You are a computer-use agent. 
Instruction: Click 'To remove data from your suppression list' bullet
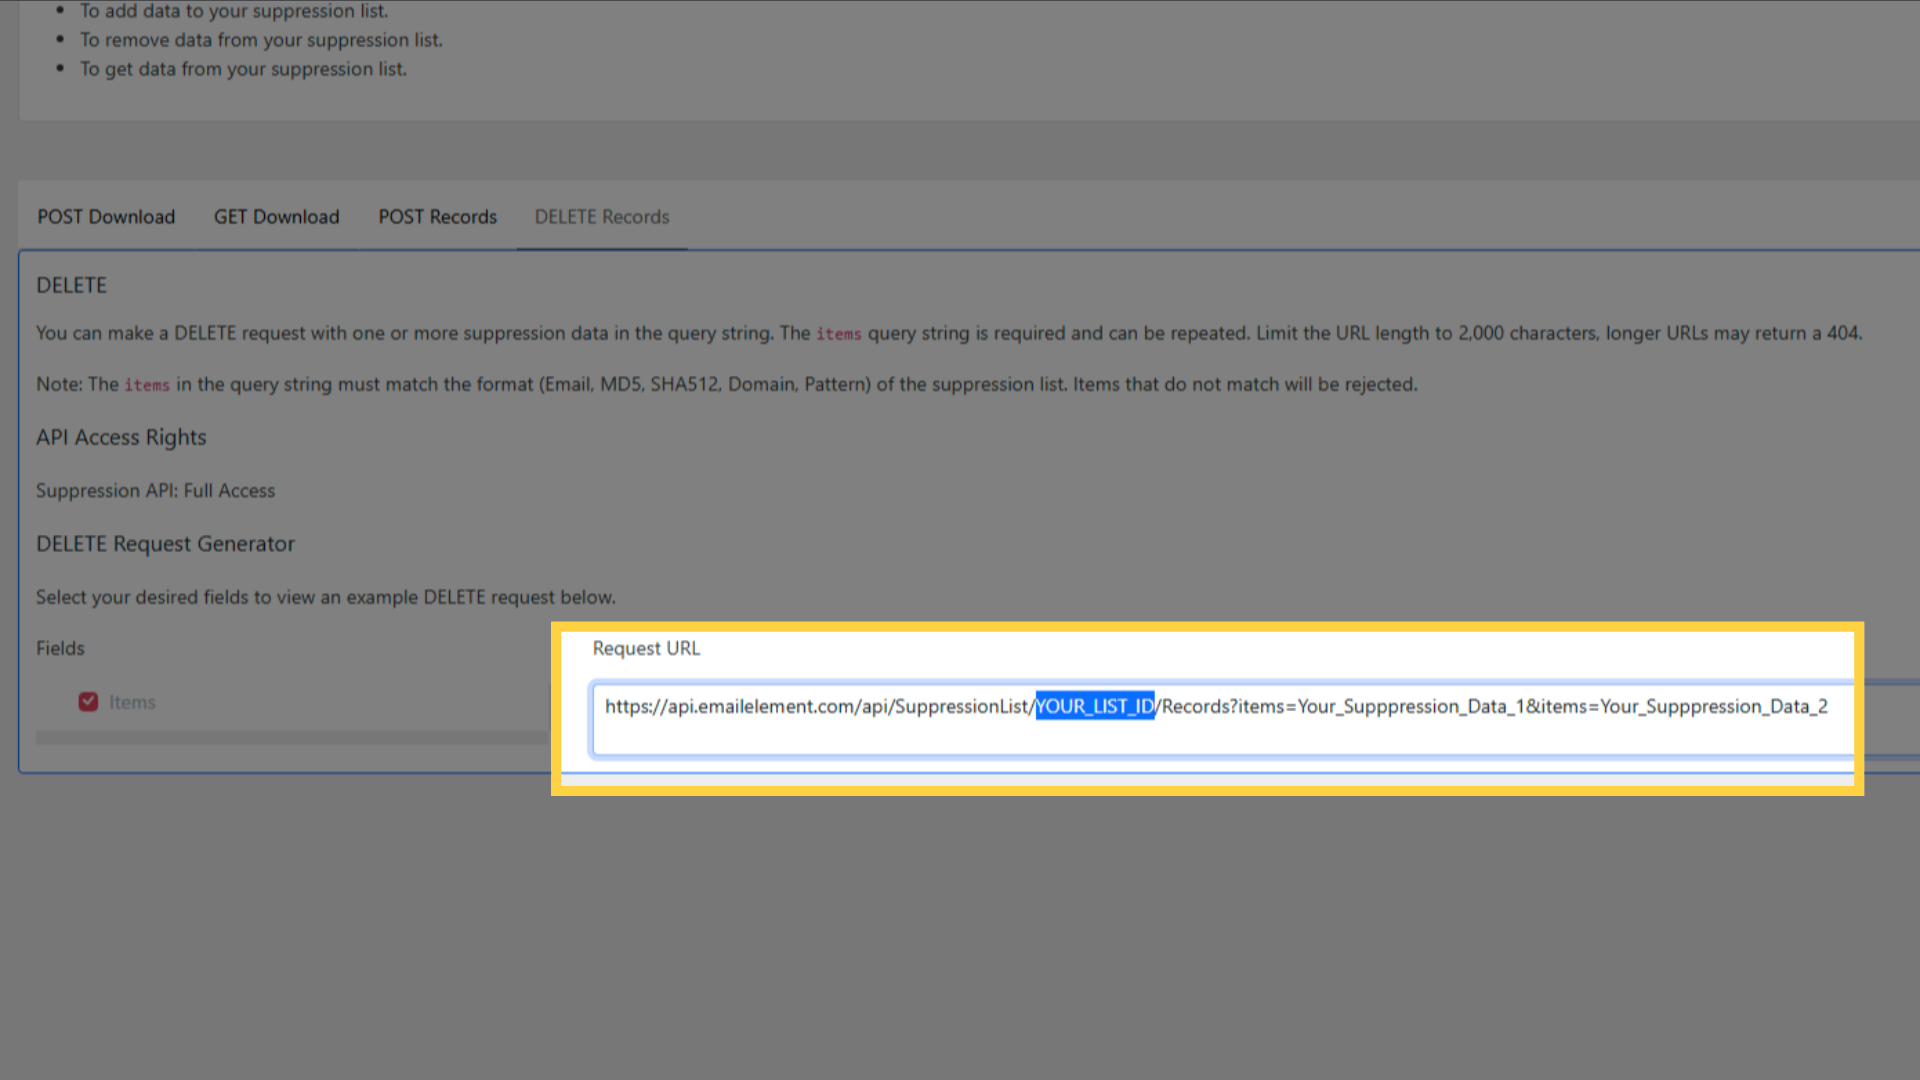point(261,40)
